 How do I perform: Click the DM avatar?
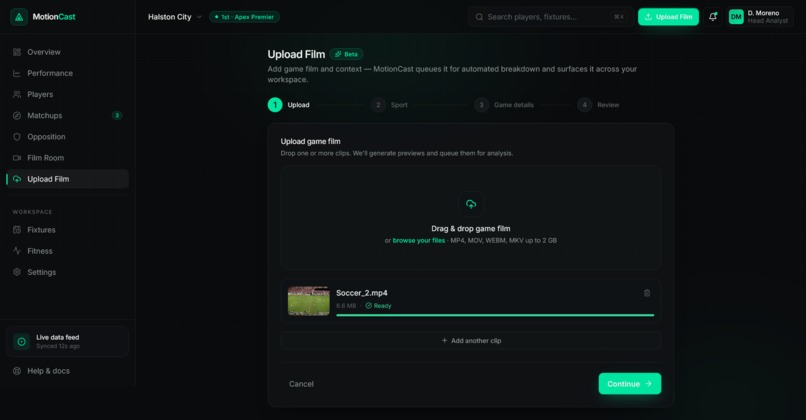(x=736, y=17)
